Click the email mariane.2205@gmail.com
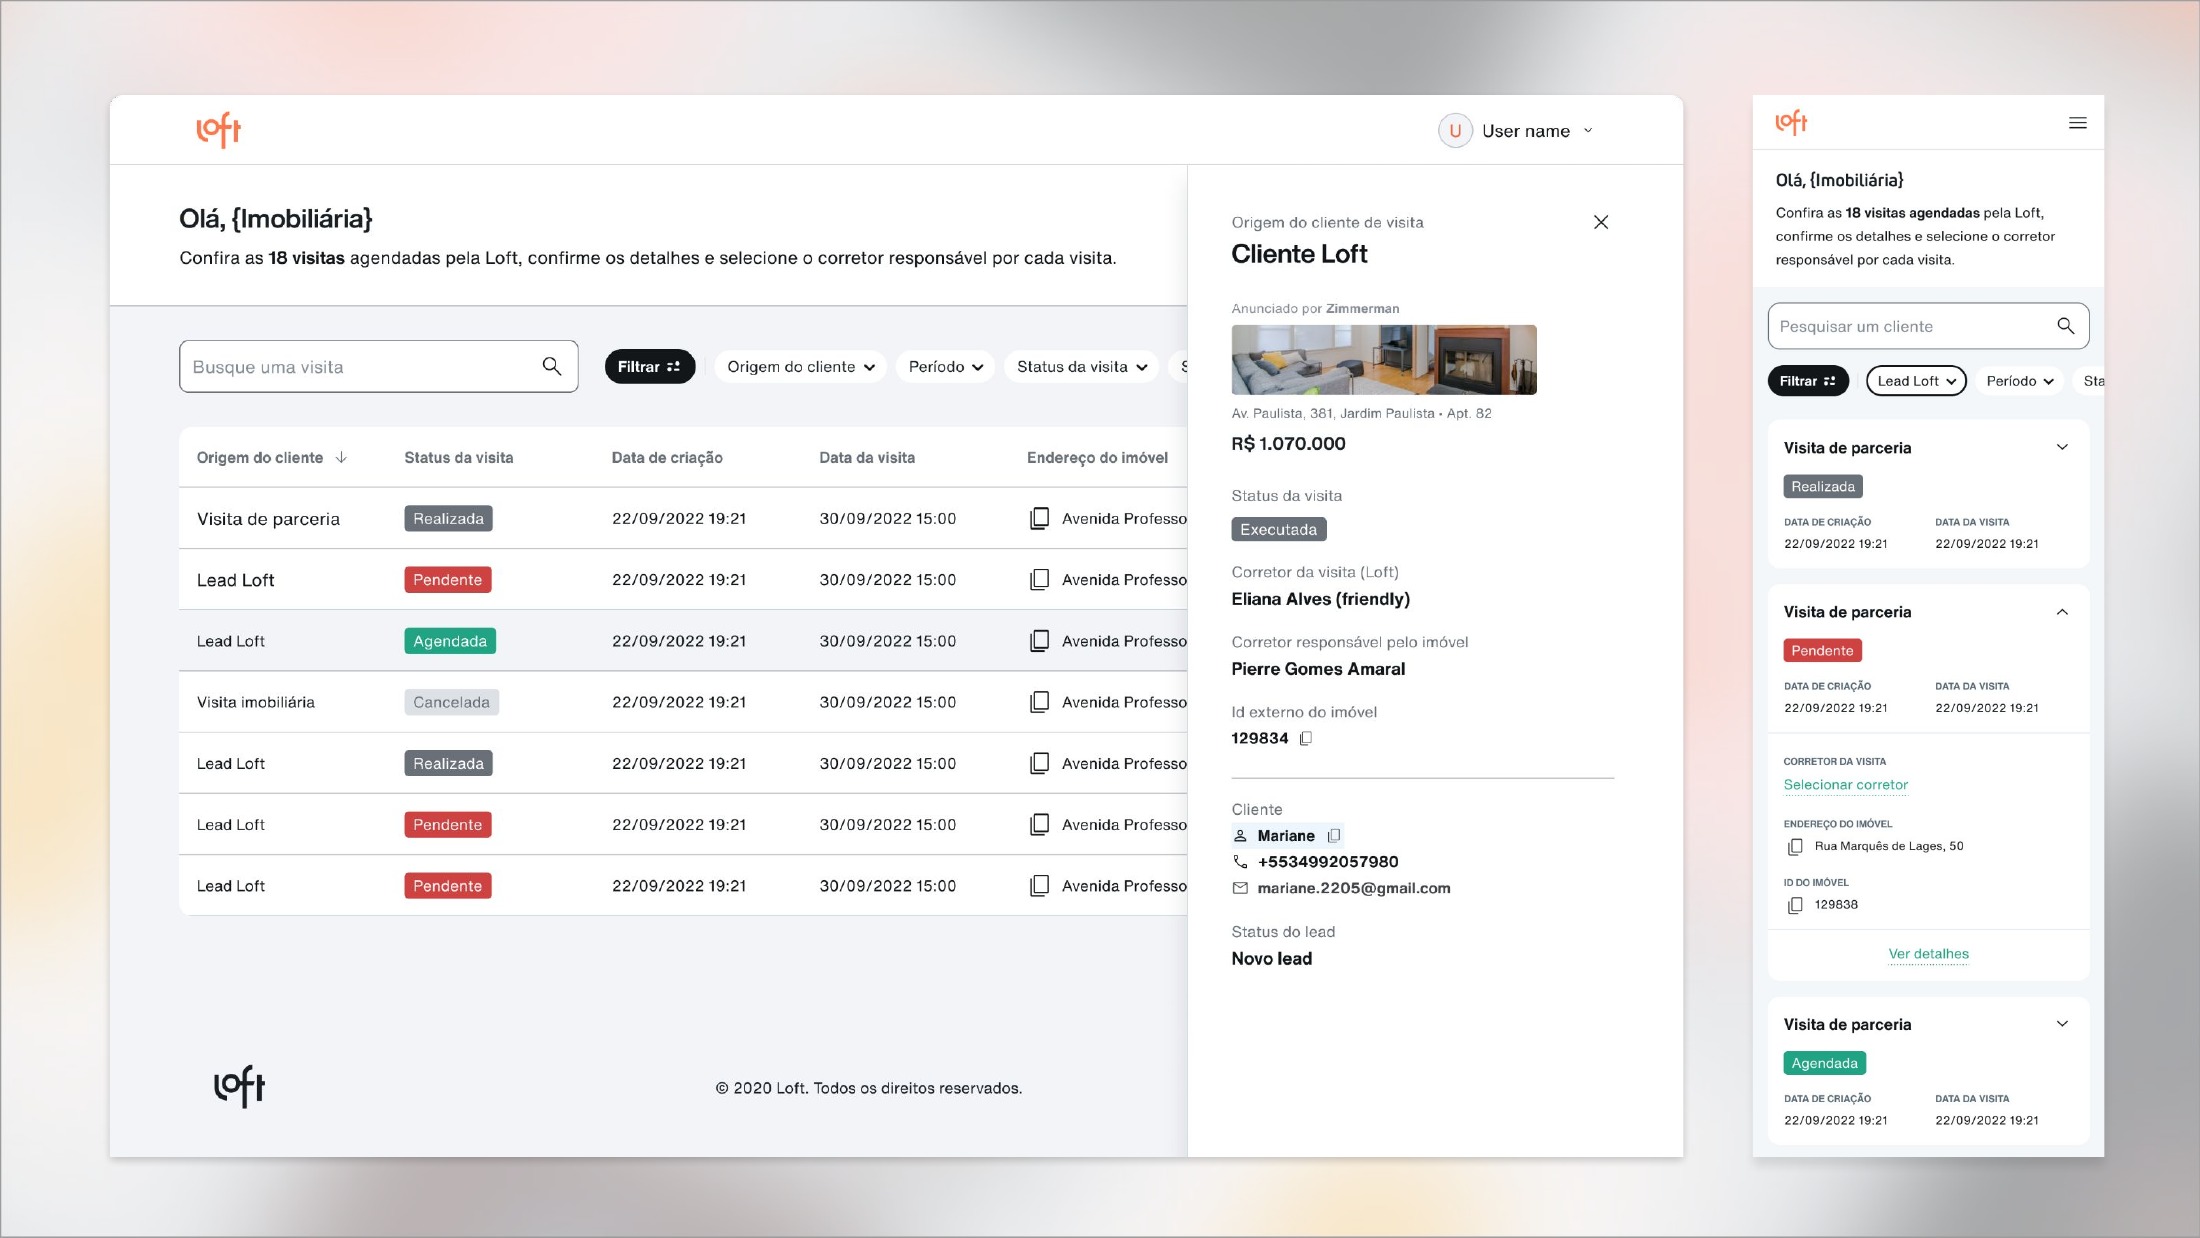Screen dimensions: 2200x1238 pyautogui.click(x=1354, y=888)
